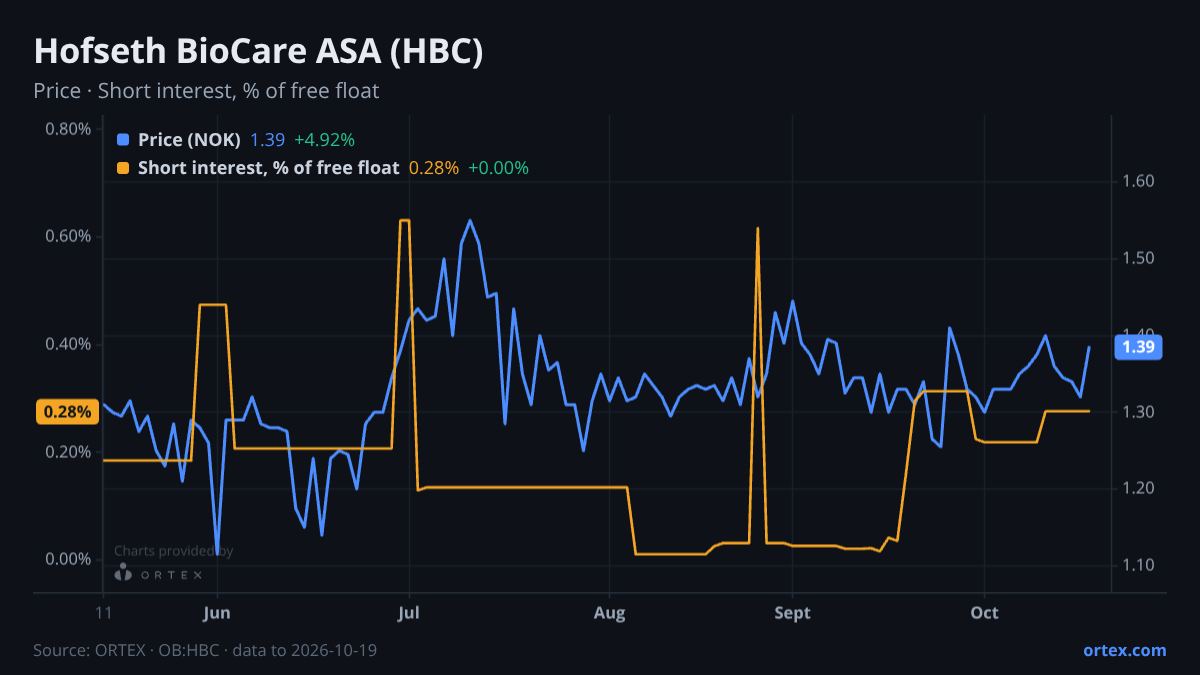Screen dimensions: 1200x675
Task: Click the blue 1.39 price tag on right axis
Action: coord(1139,347)
